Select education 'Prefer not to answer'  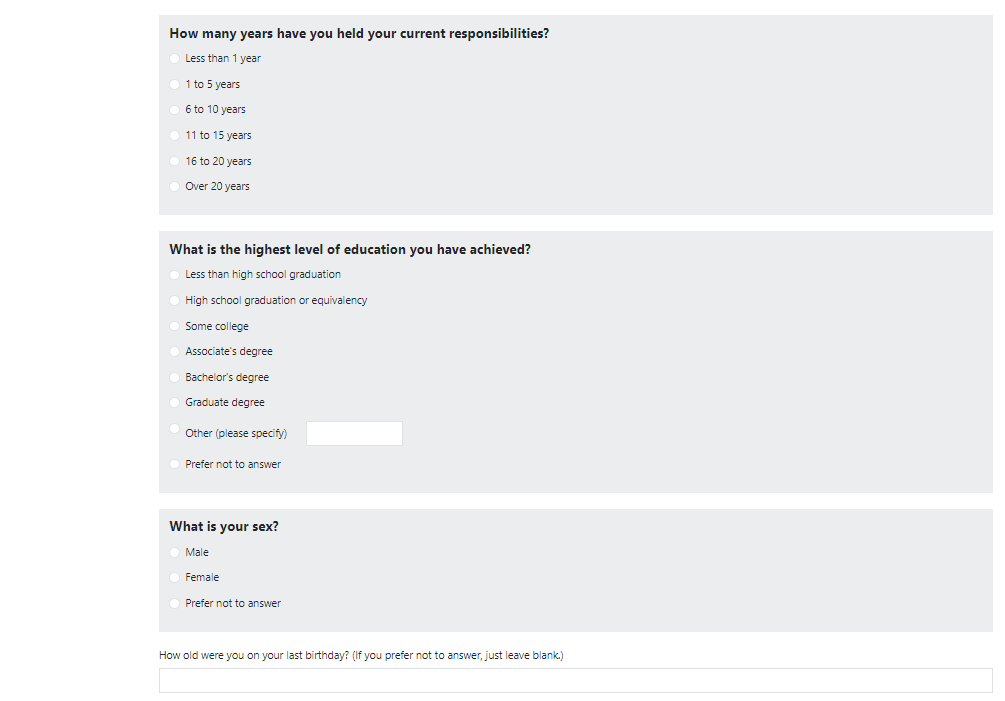[x=175, y=465]
